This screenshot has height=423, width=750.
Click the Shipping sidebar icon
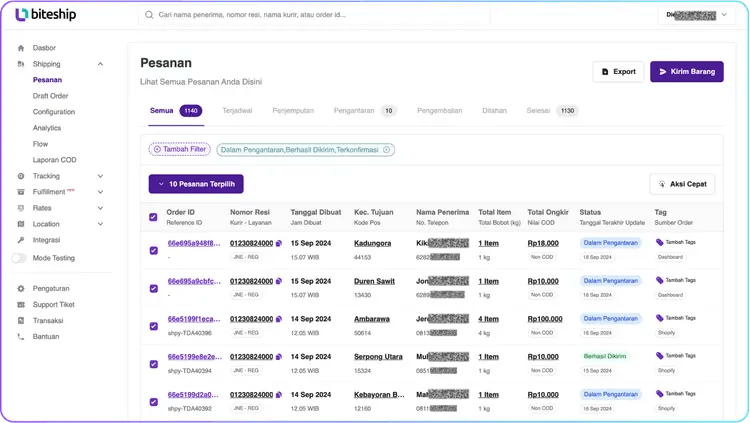[21, 64]
